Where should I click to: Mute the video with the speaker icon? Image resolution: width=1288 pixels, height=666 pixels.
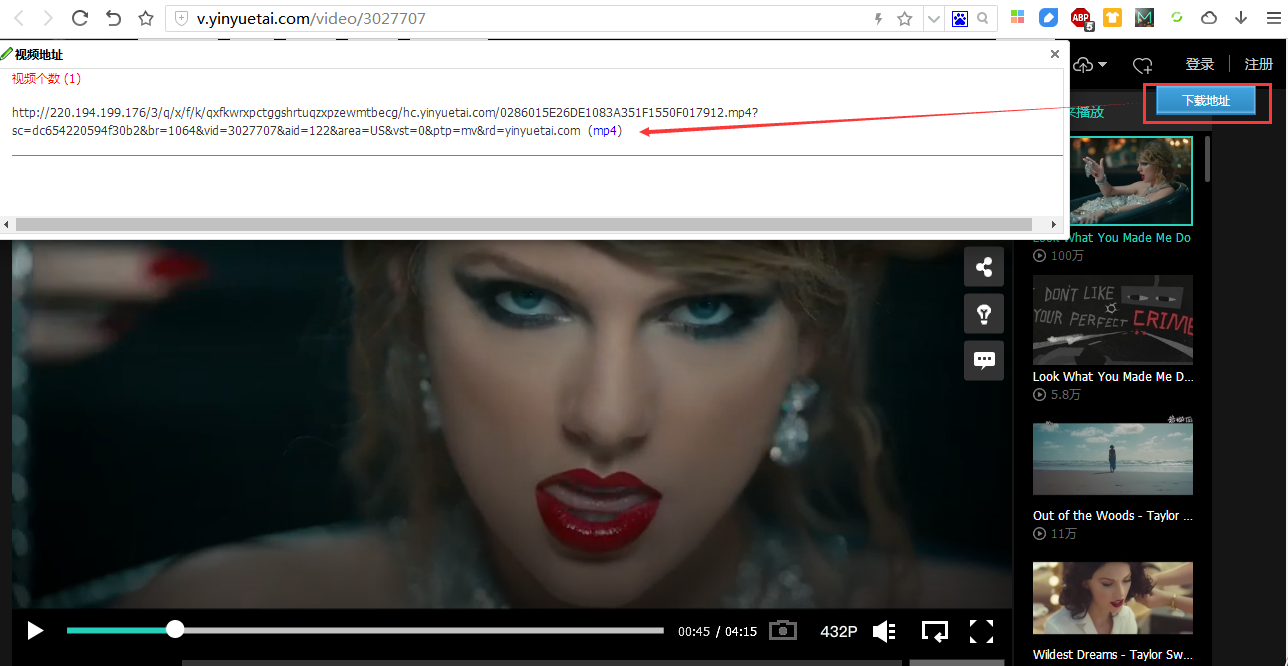[884, 631]
